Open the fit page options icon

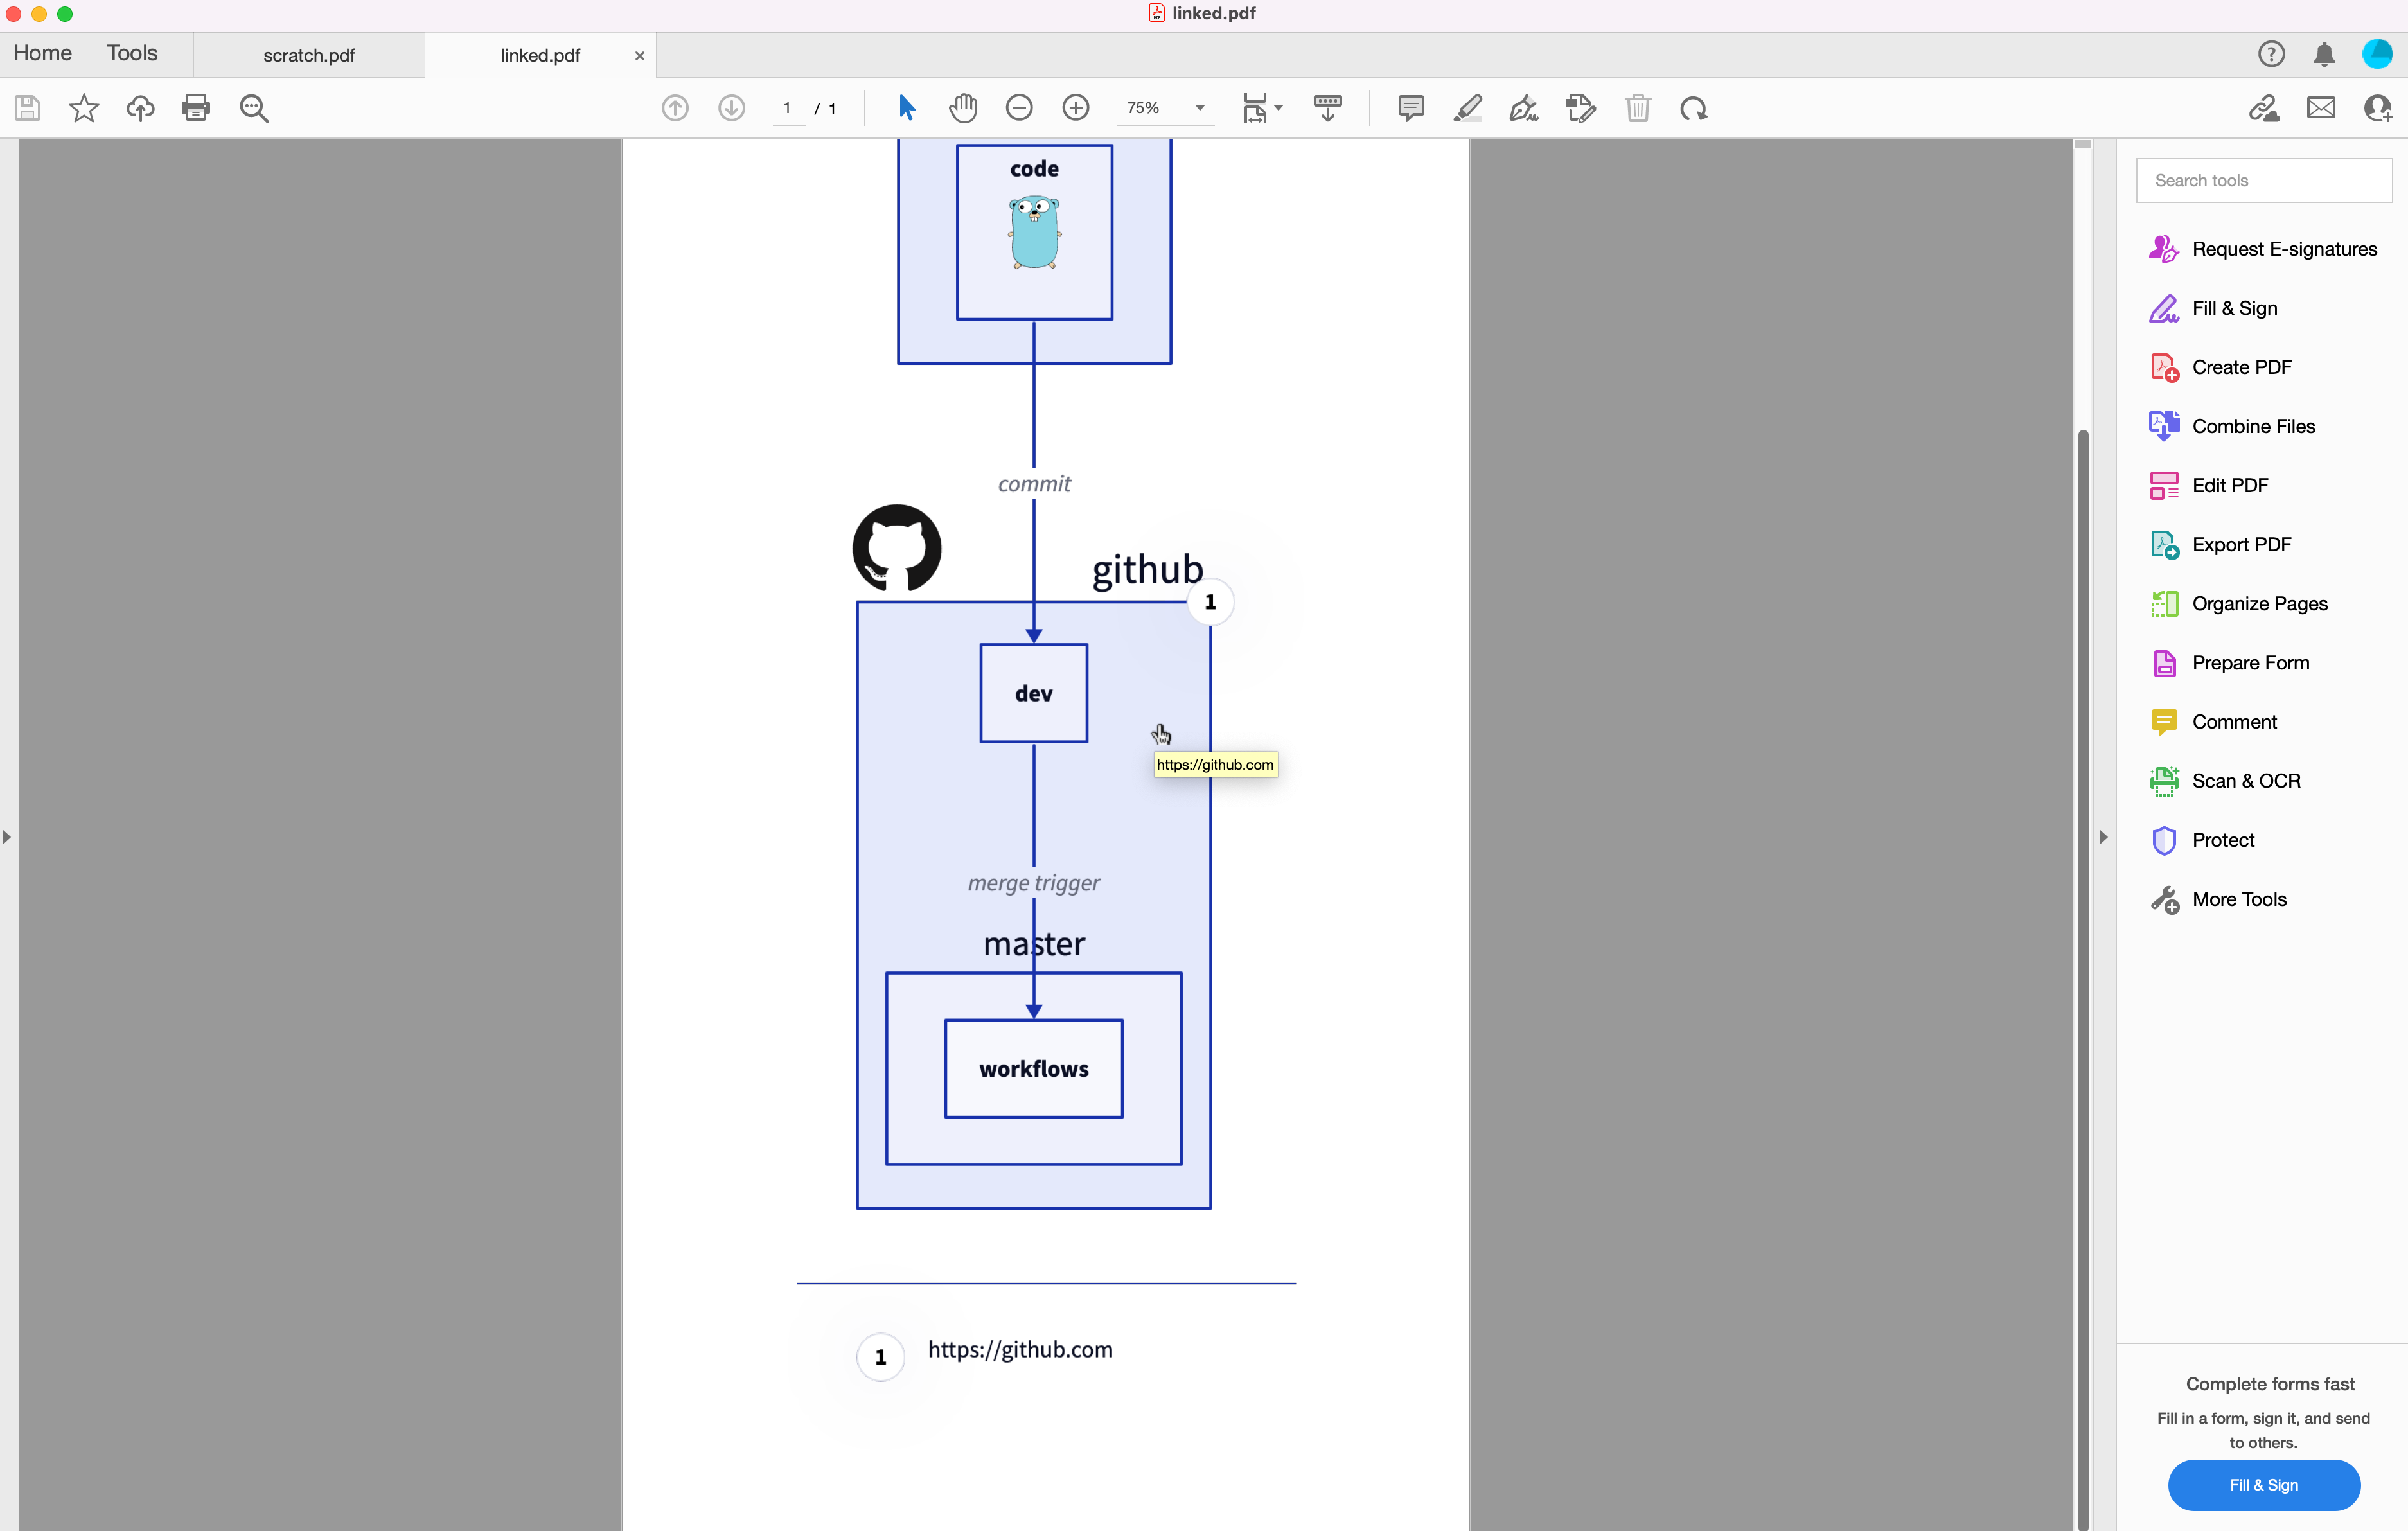[1261, 108]
